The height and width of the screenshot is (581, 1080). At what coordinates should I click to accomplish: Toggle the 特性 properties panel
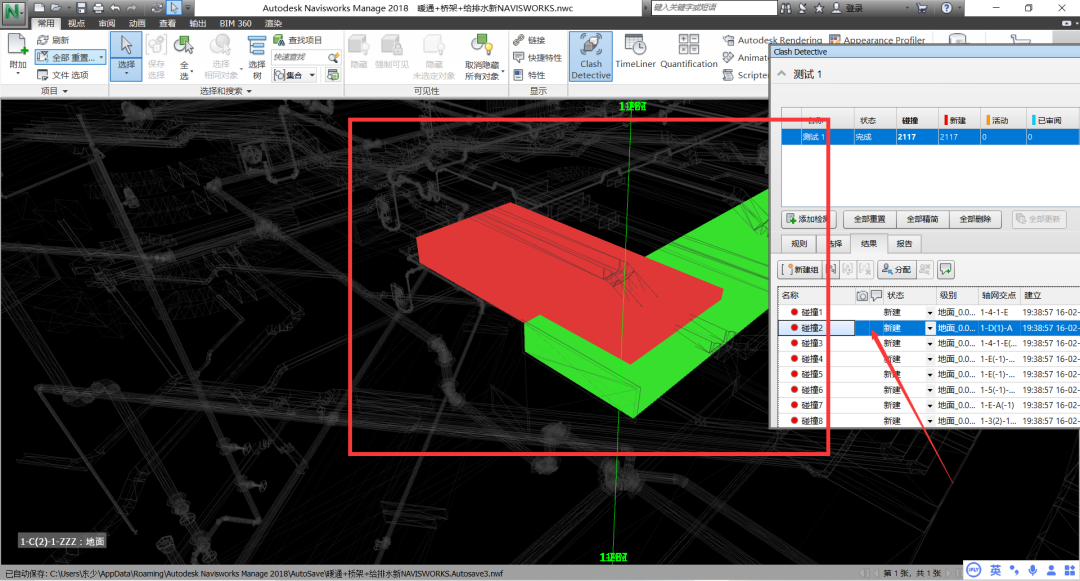click(x=529, y=75)
